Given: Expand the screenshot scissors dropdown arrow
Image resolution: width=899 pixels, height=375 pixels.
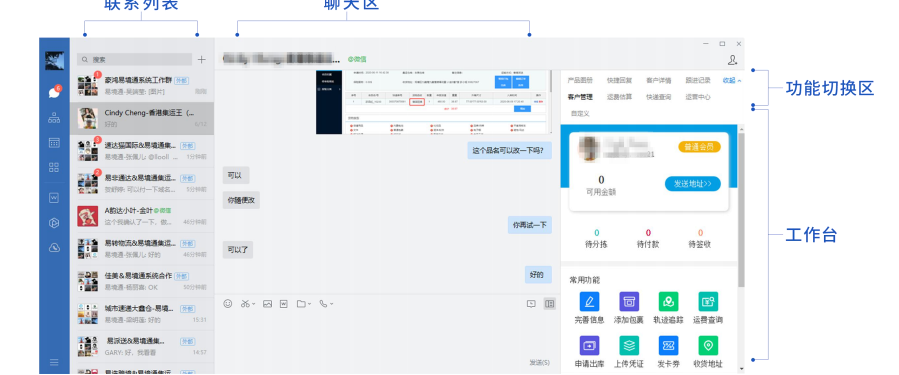Looking at the screenshot, I should 253,304.
